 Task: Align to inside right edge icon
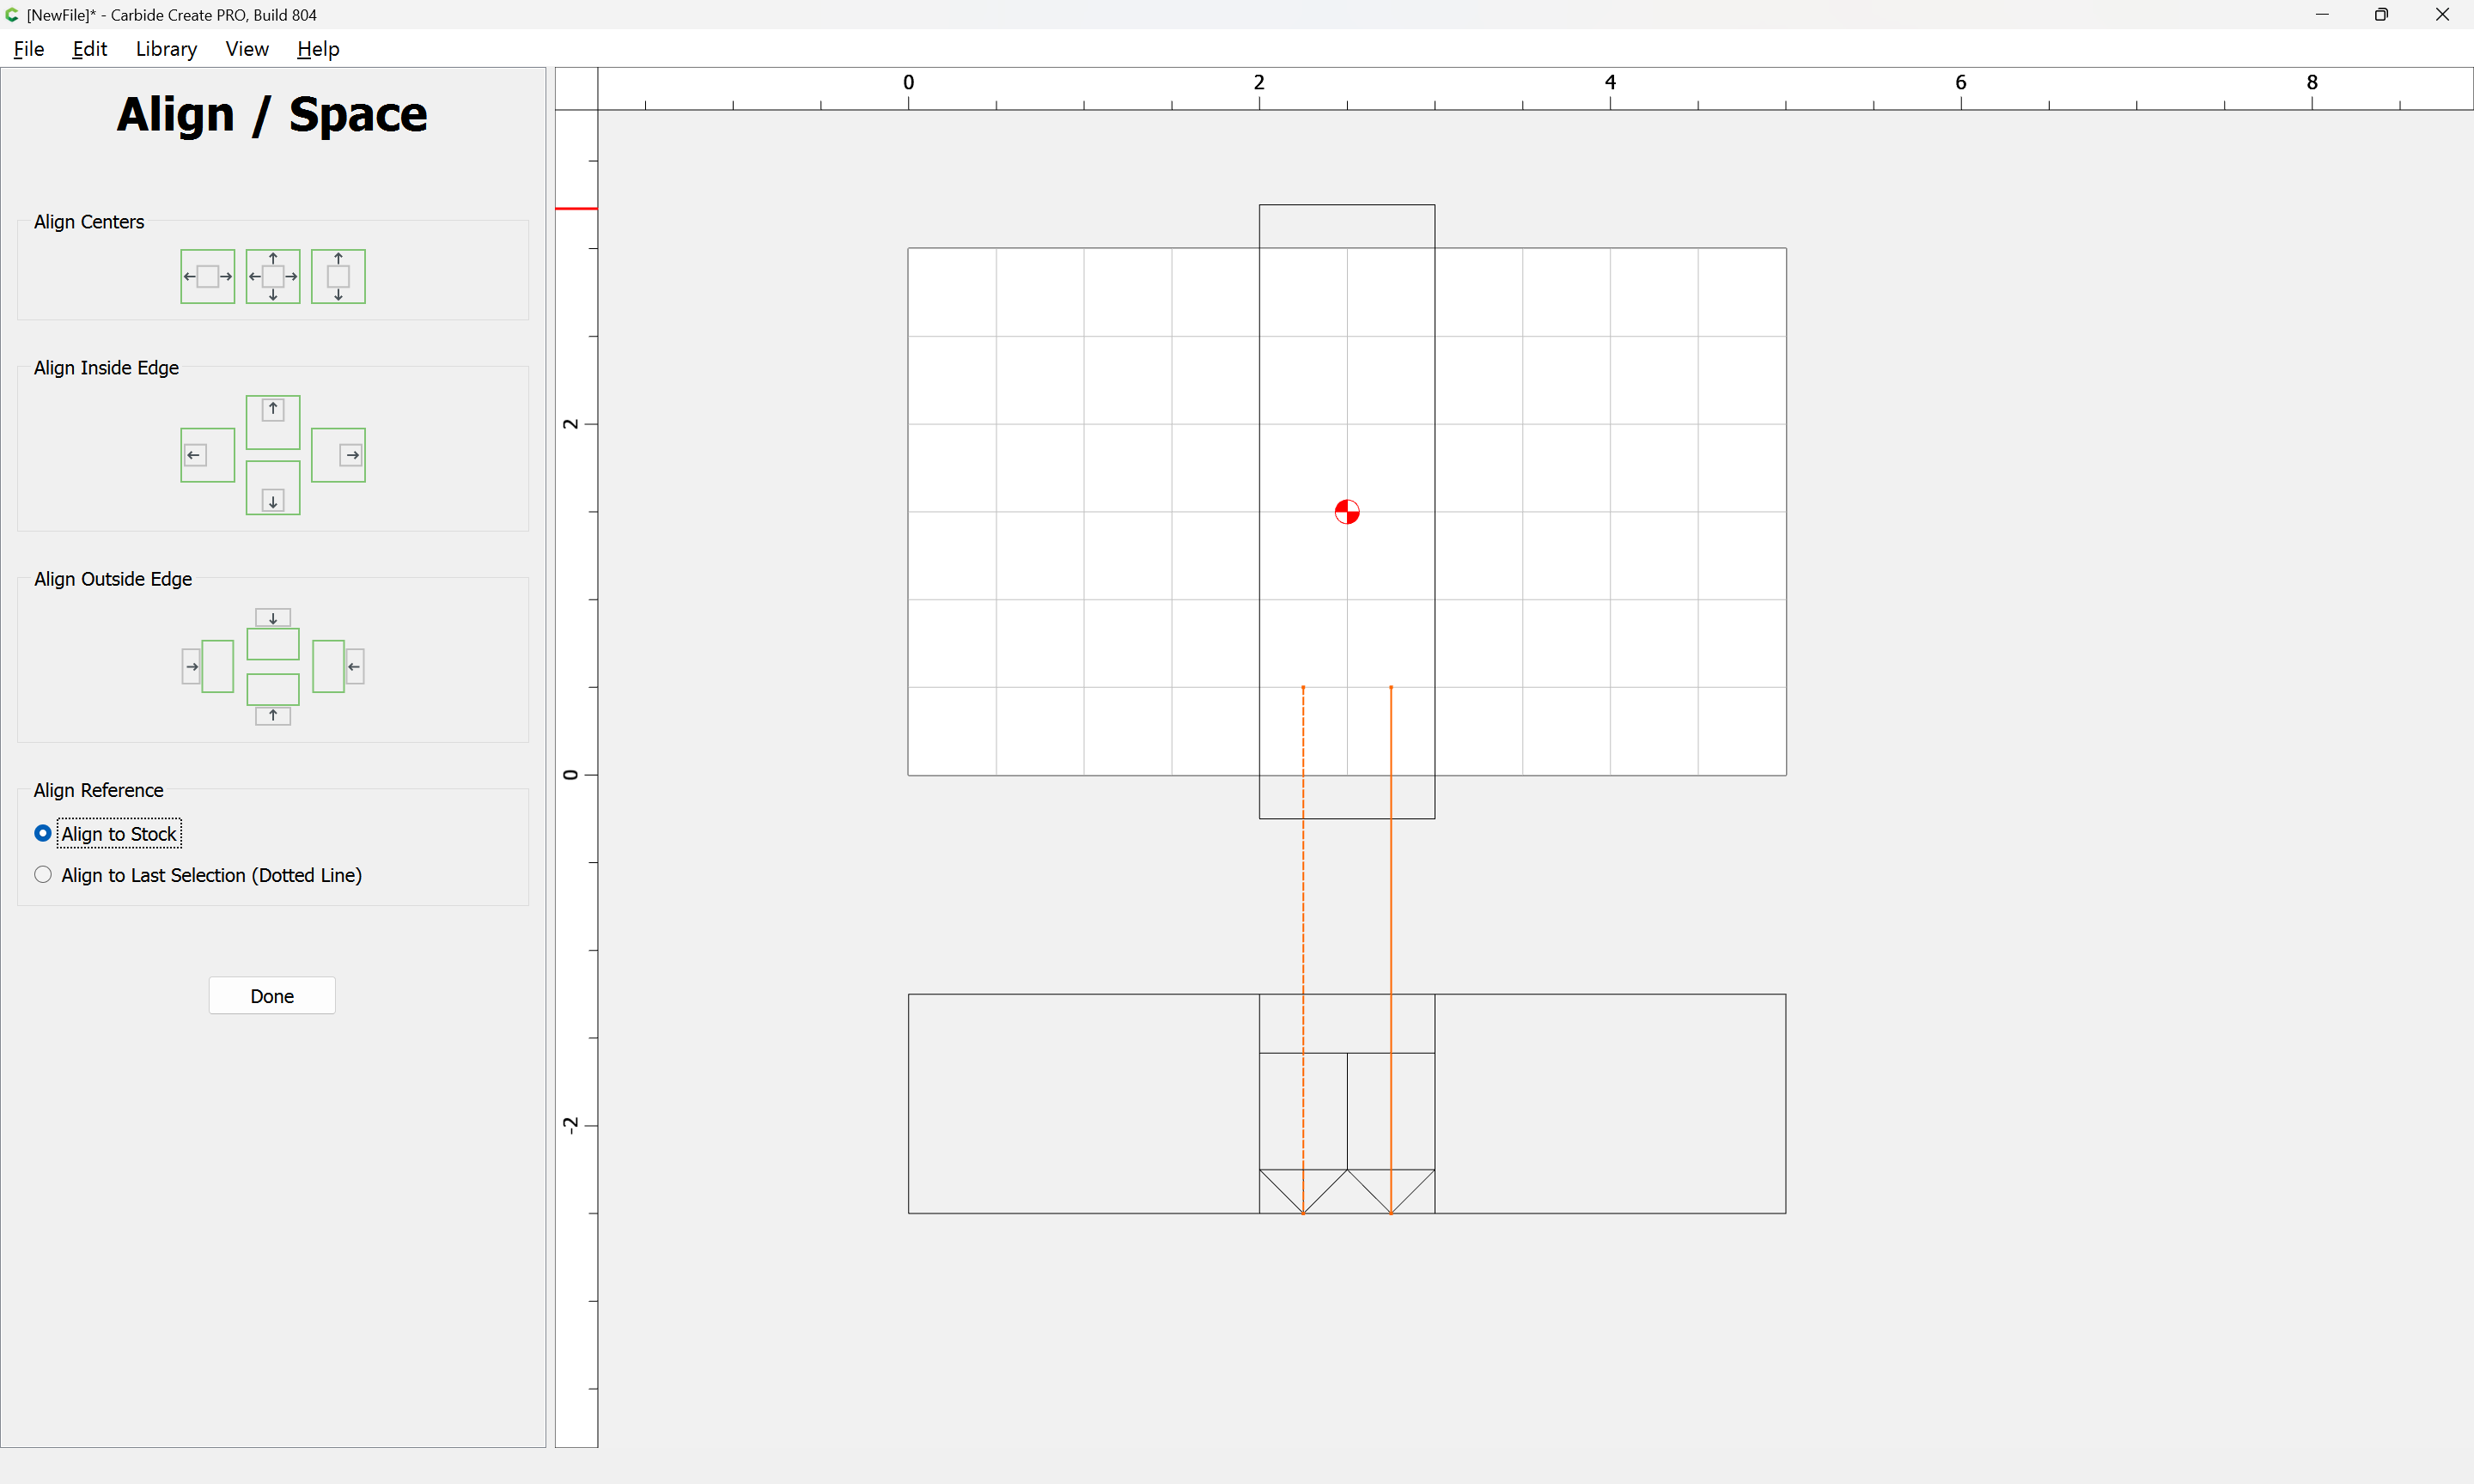click(x=338, y=455)
